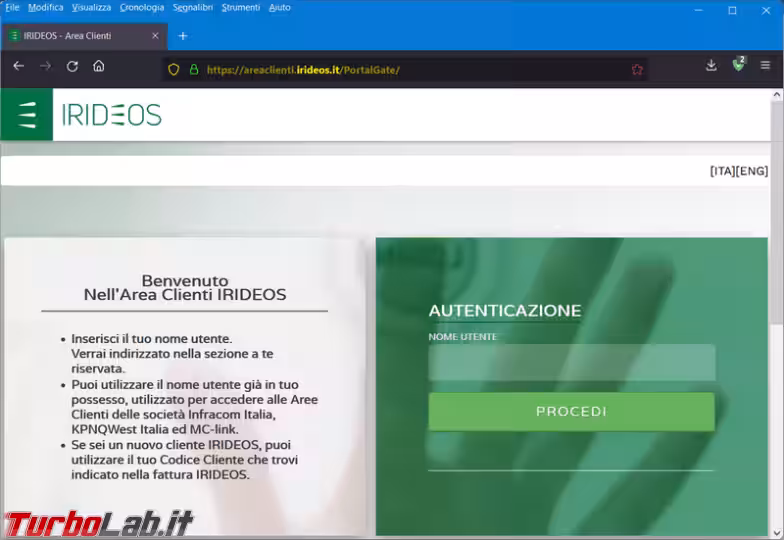Click the IRIDEOS logo
The height and width of the screenshot is (540, 784).
pos(112,115)
